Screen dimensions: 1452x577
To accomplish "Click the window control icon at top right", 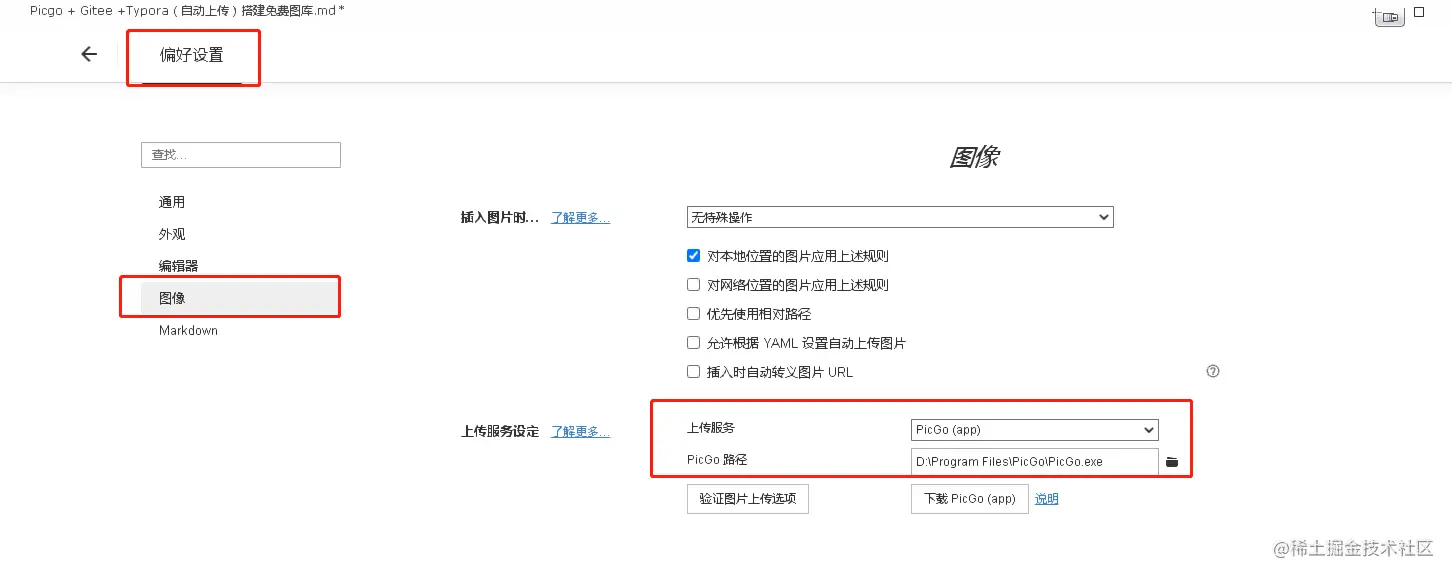I will pos(1389,17).
